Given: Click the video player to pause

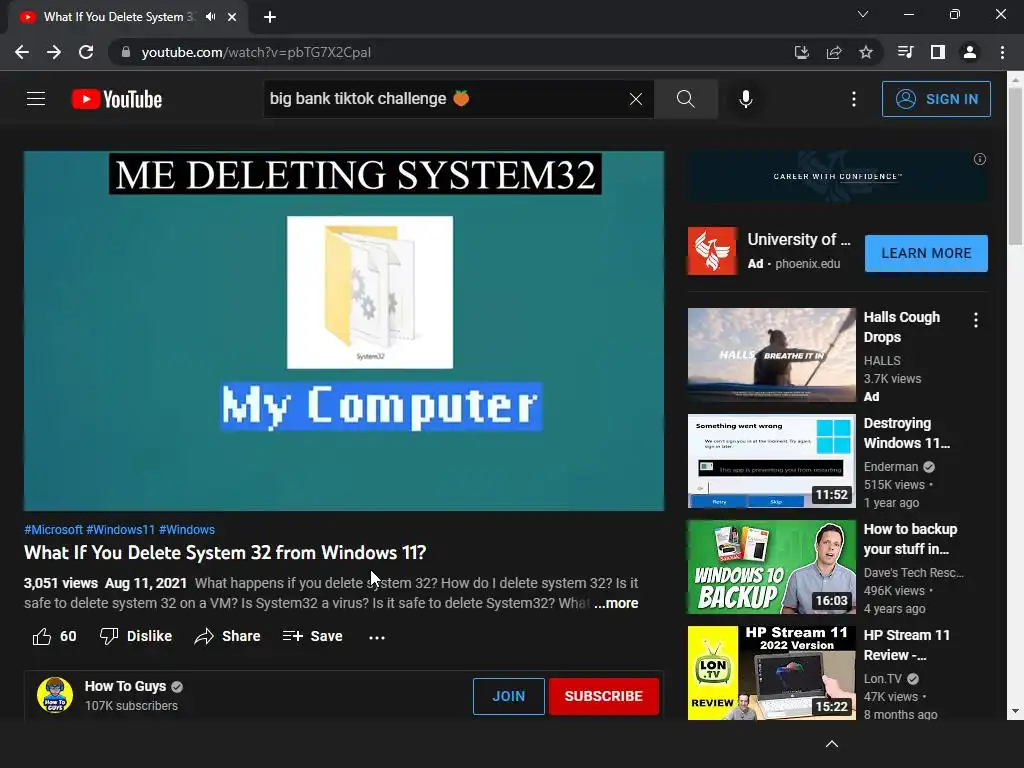Looking at the screenshot, I should point(344,331).
